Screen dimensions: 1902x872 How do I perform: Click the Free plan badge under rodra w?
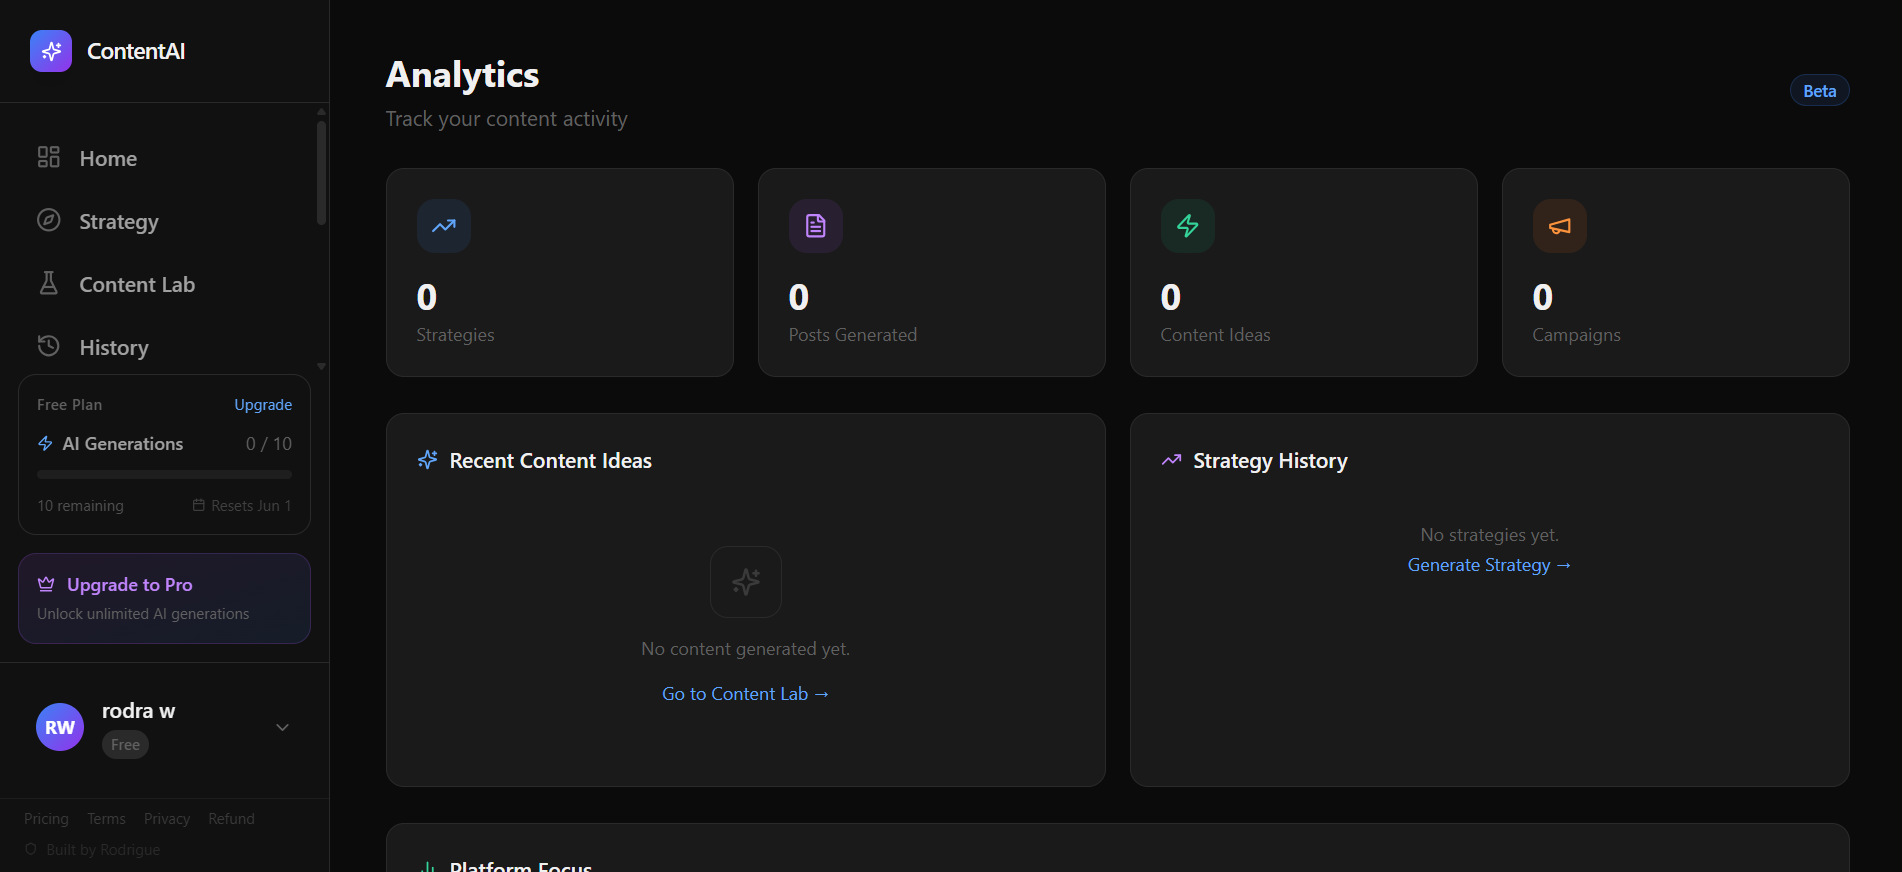[125, 744]
